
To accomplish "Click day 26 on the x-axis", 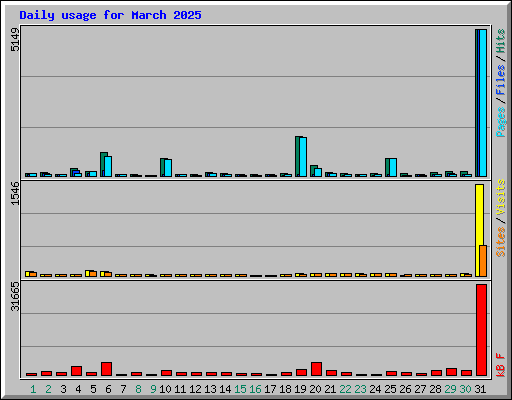I will point(405,389).
